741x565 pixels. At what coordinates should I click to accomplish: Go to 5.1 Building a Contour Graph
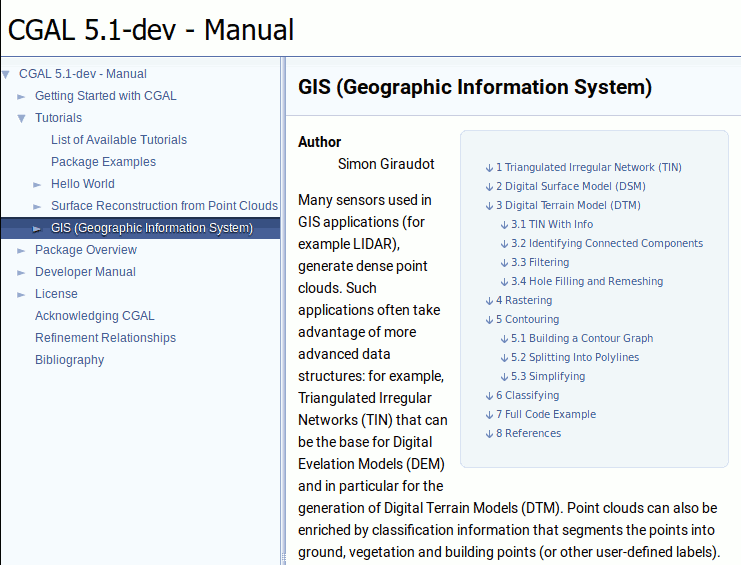pos(582,338)
